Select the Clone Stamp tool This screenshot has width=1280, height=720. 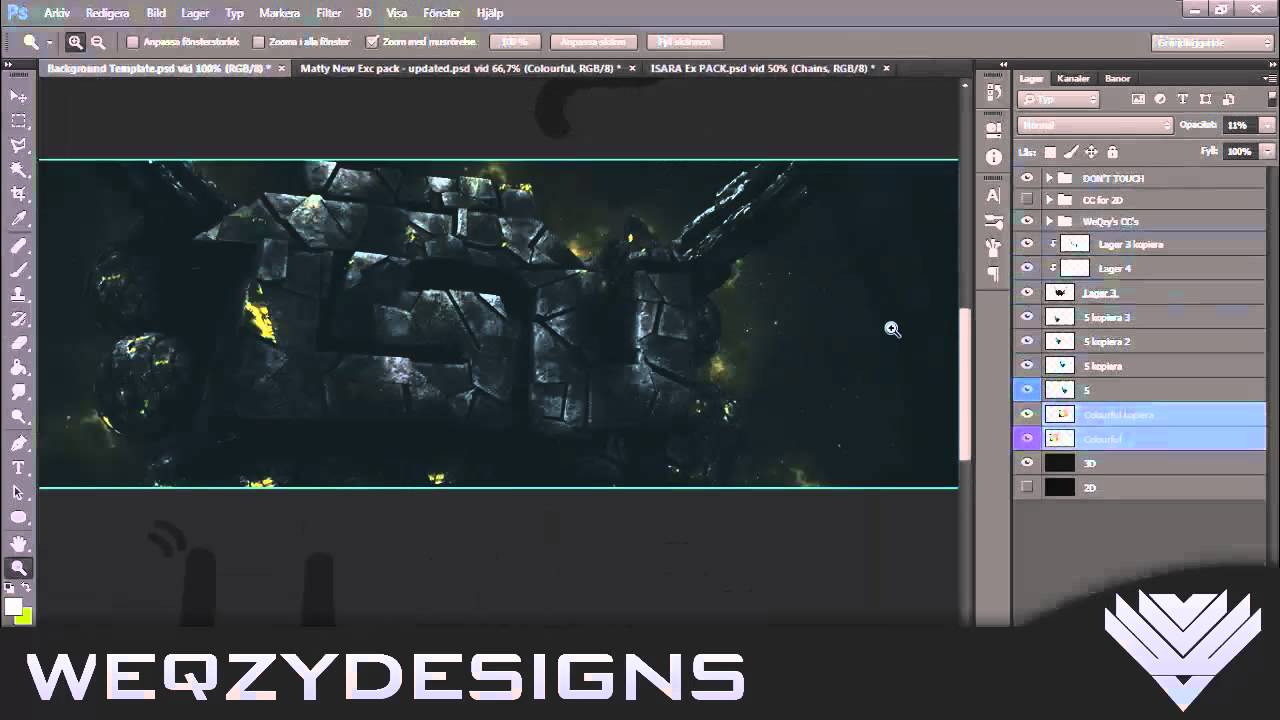point(18,295)
